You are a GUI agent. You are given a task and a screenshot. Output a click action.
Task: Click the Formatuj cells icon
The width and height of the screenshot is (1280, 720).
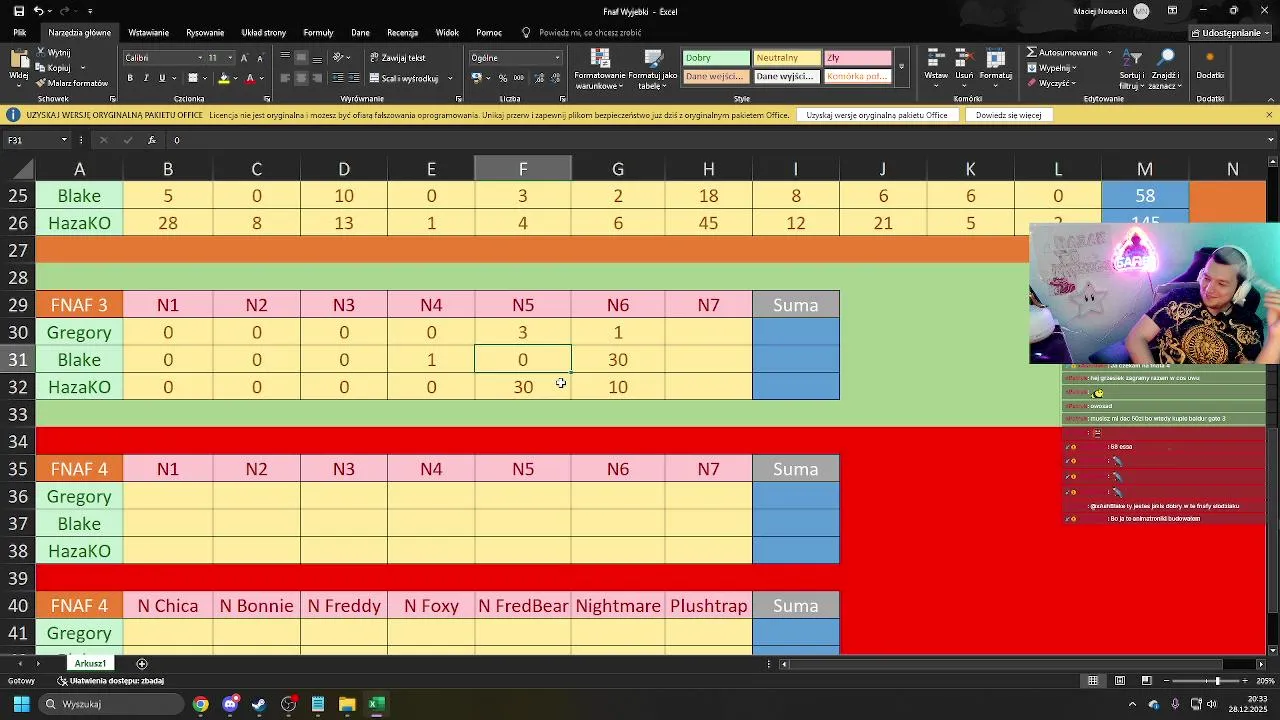[x=996, y=58]
